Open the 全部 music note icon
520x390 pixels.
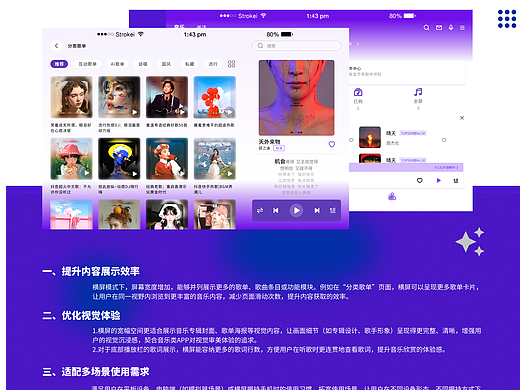pyautogui.click(x=418, y=92)
